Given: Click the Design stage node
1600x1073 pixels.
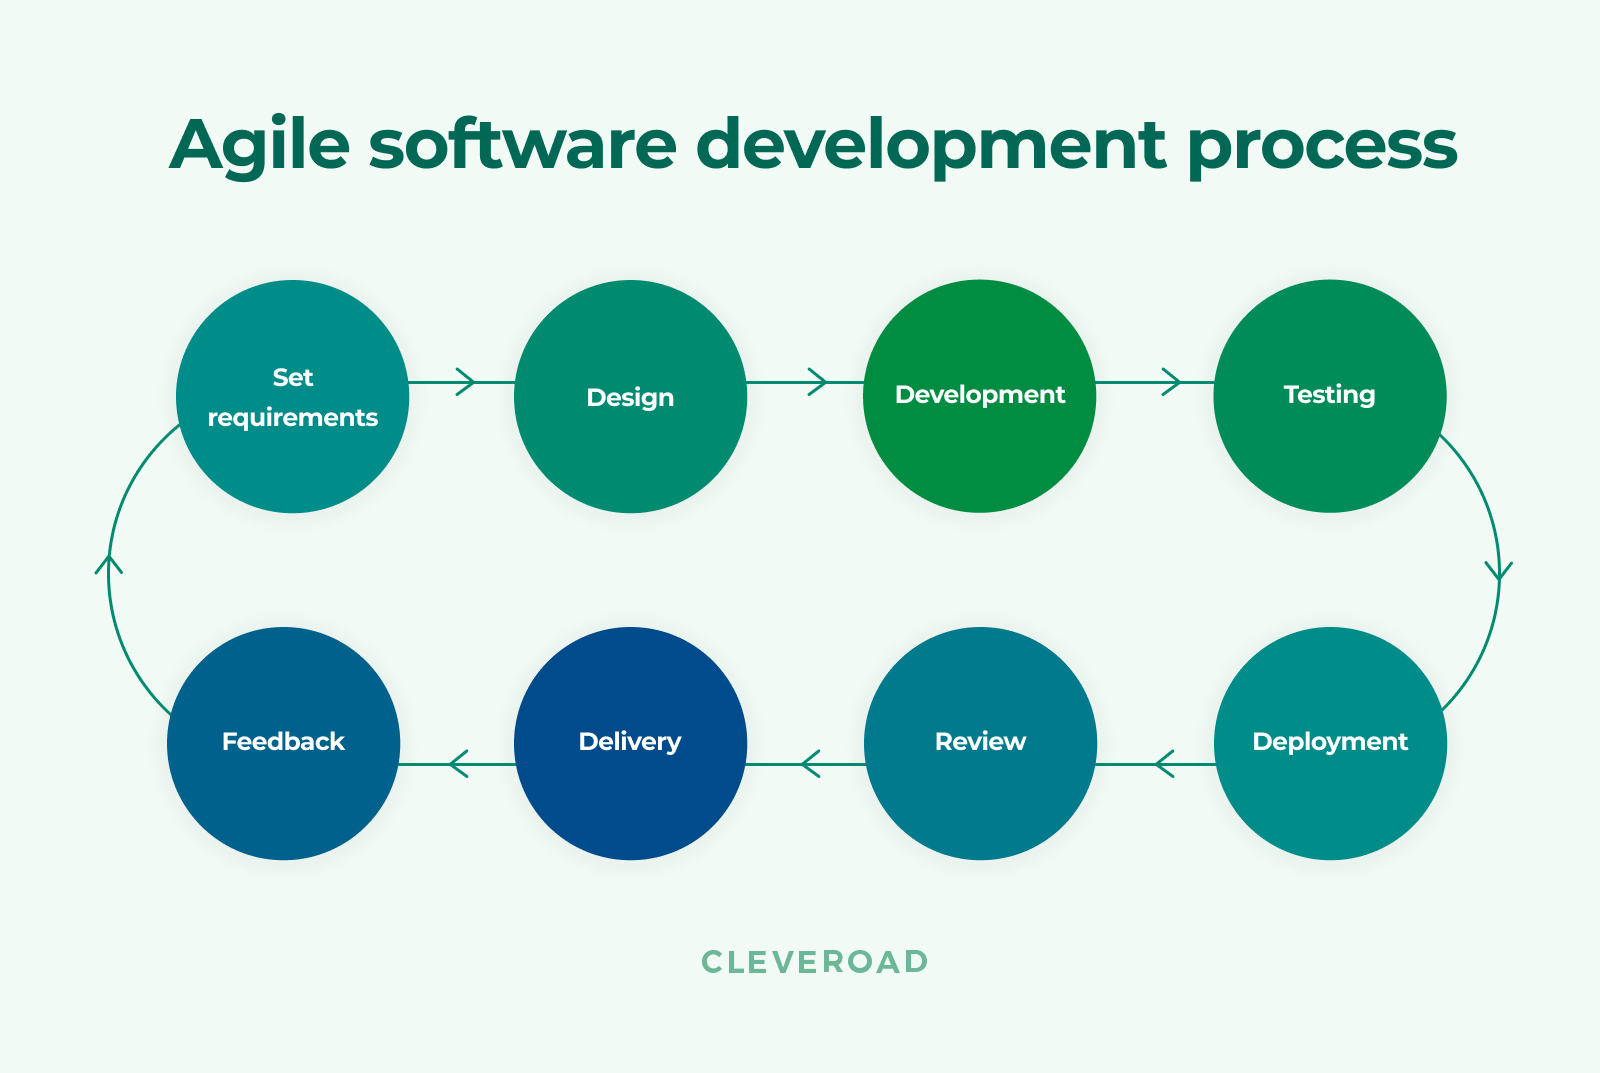Looking at the screenshot, I should (629, 397).
